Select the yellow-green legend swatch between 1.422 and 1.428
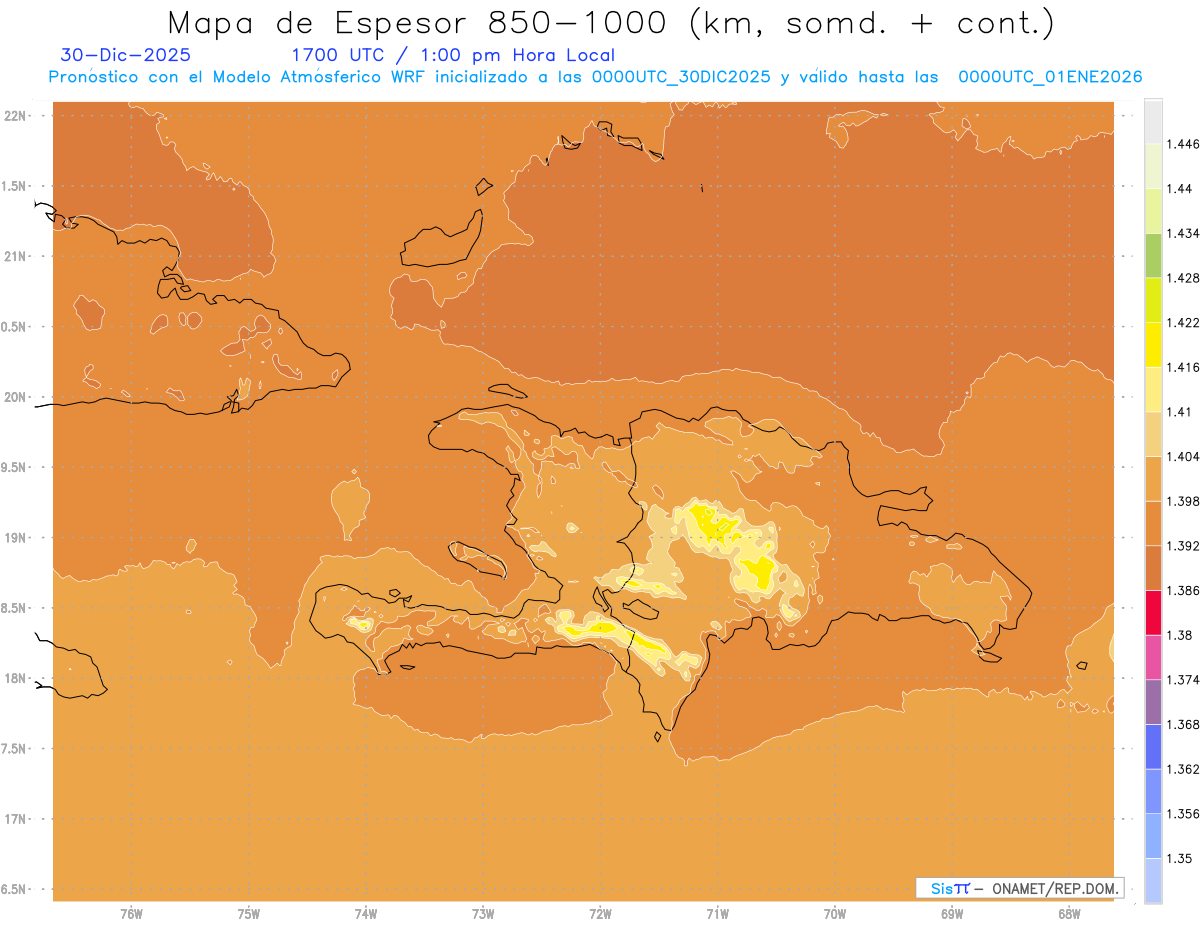Image resolution: width=1200 pixels, height=927 pixels. pos(1153,300)
